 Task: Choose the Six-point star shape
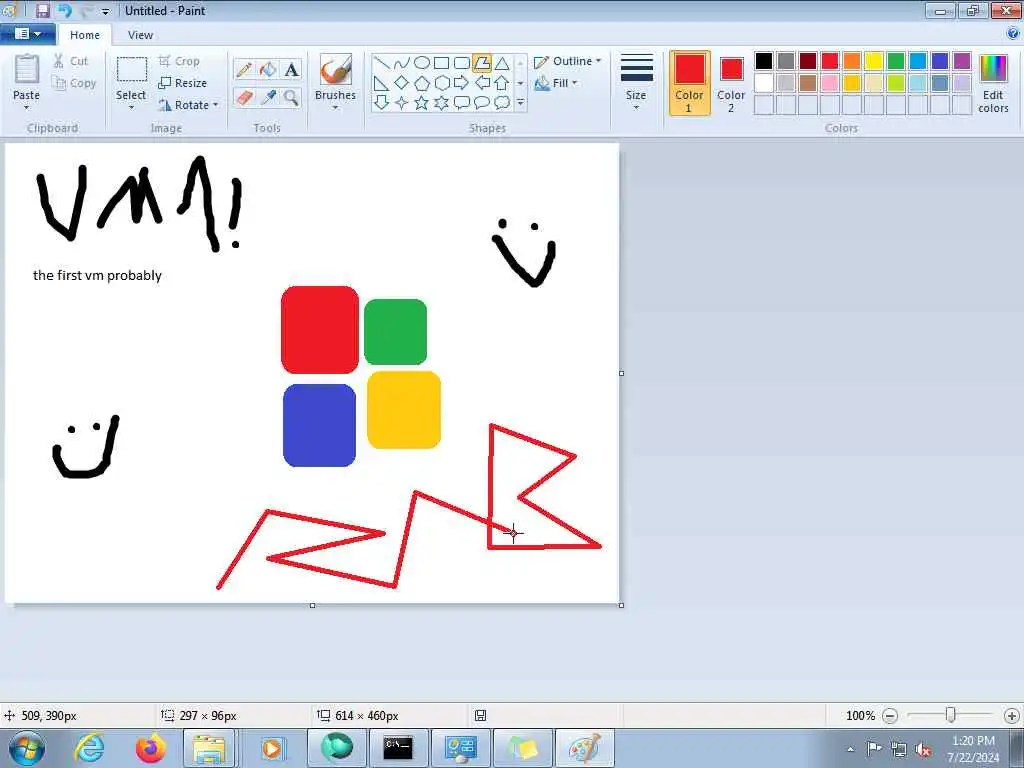pyautogui.click(x=441, y=103)
